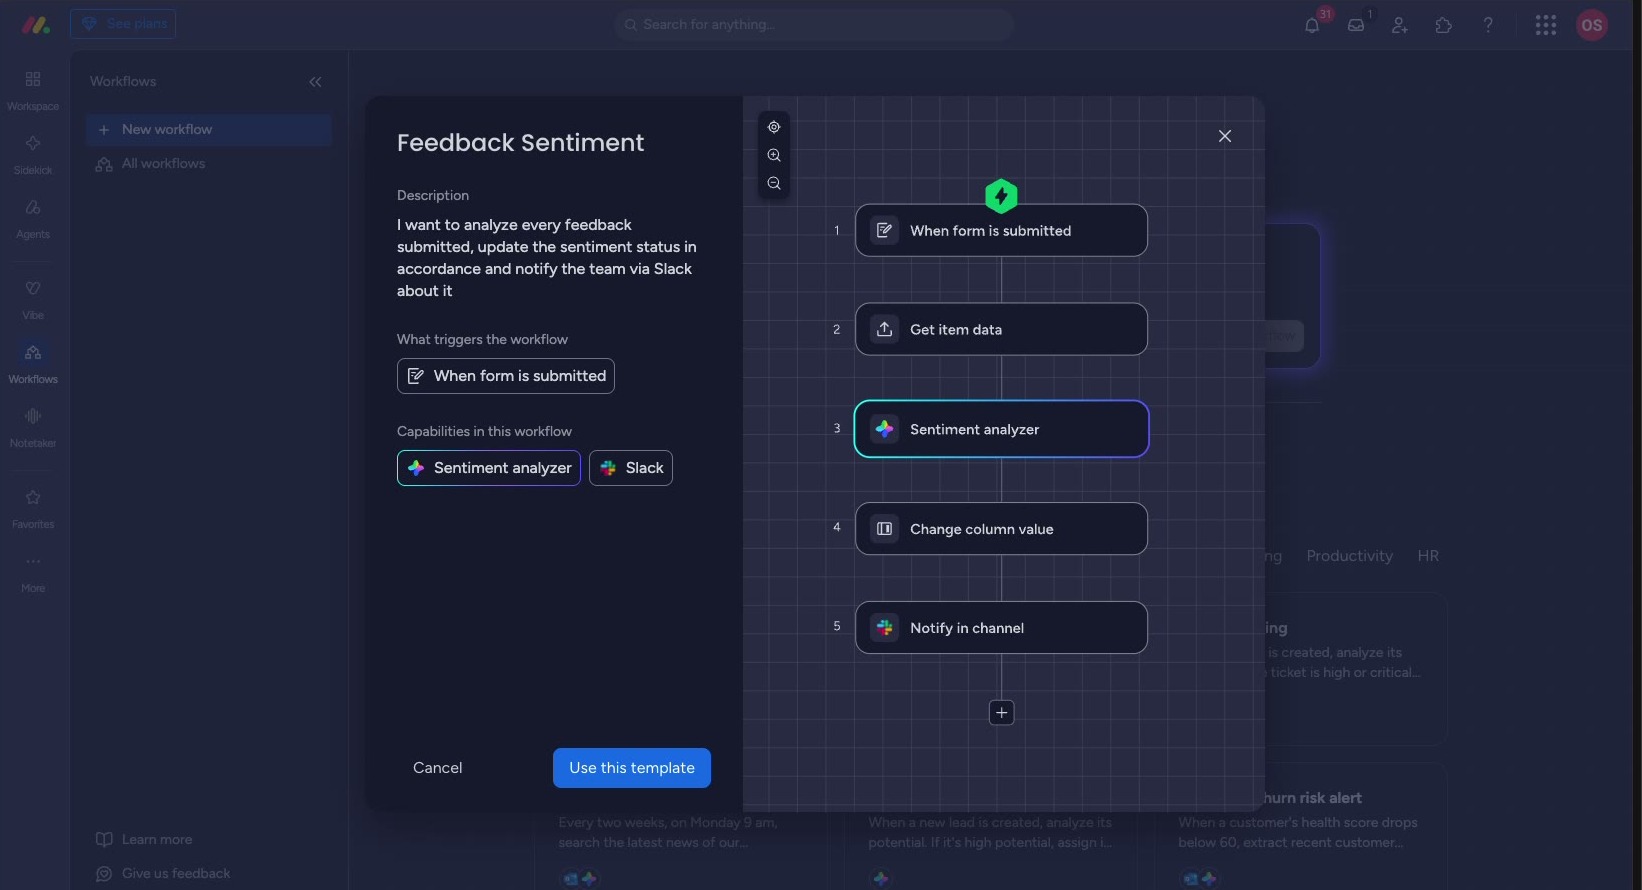Open Notetaker in the left sidebar
This screenshot has width=1642, height=890.
click(x=33, y=427)
